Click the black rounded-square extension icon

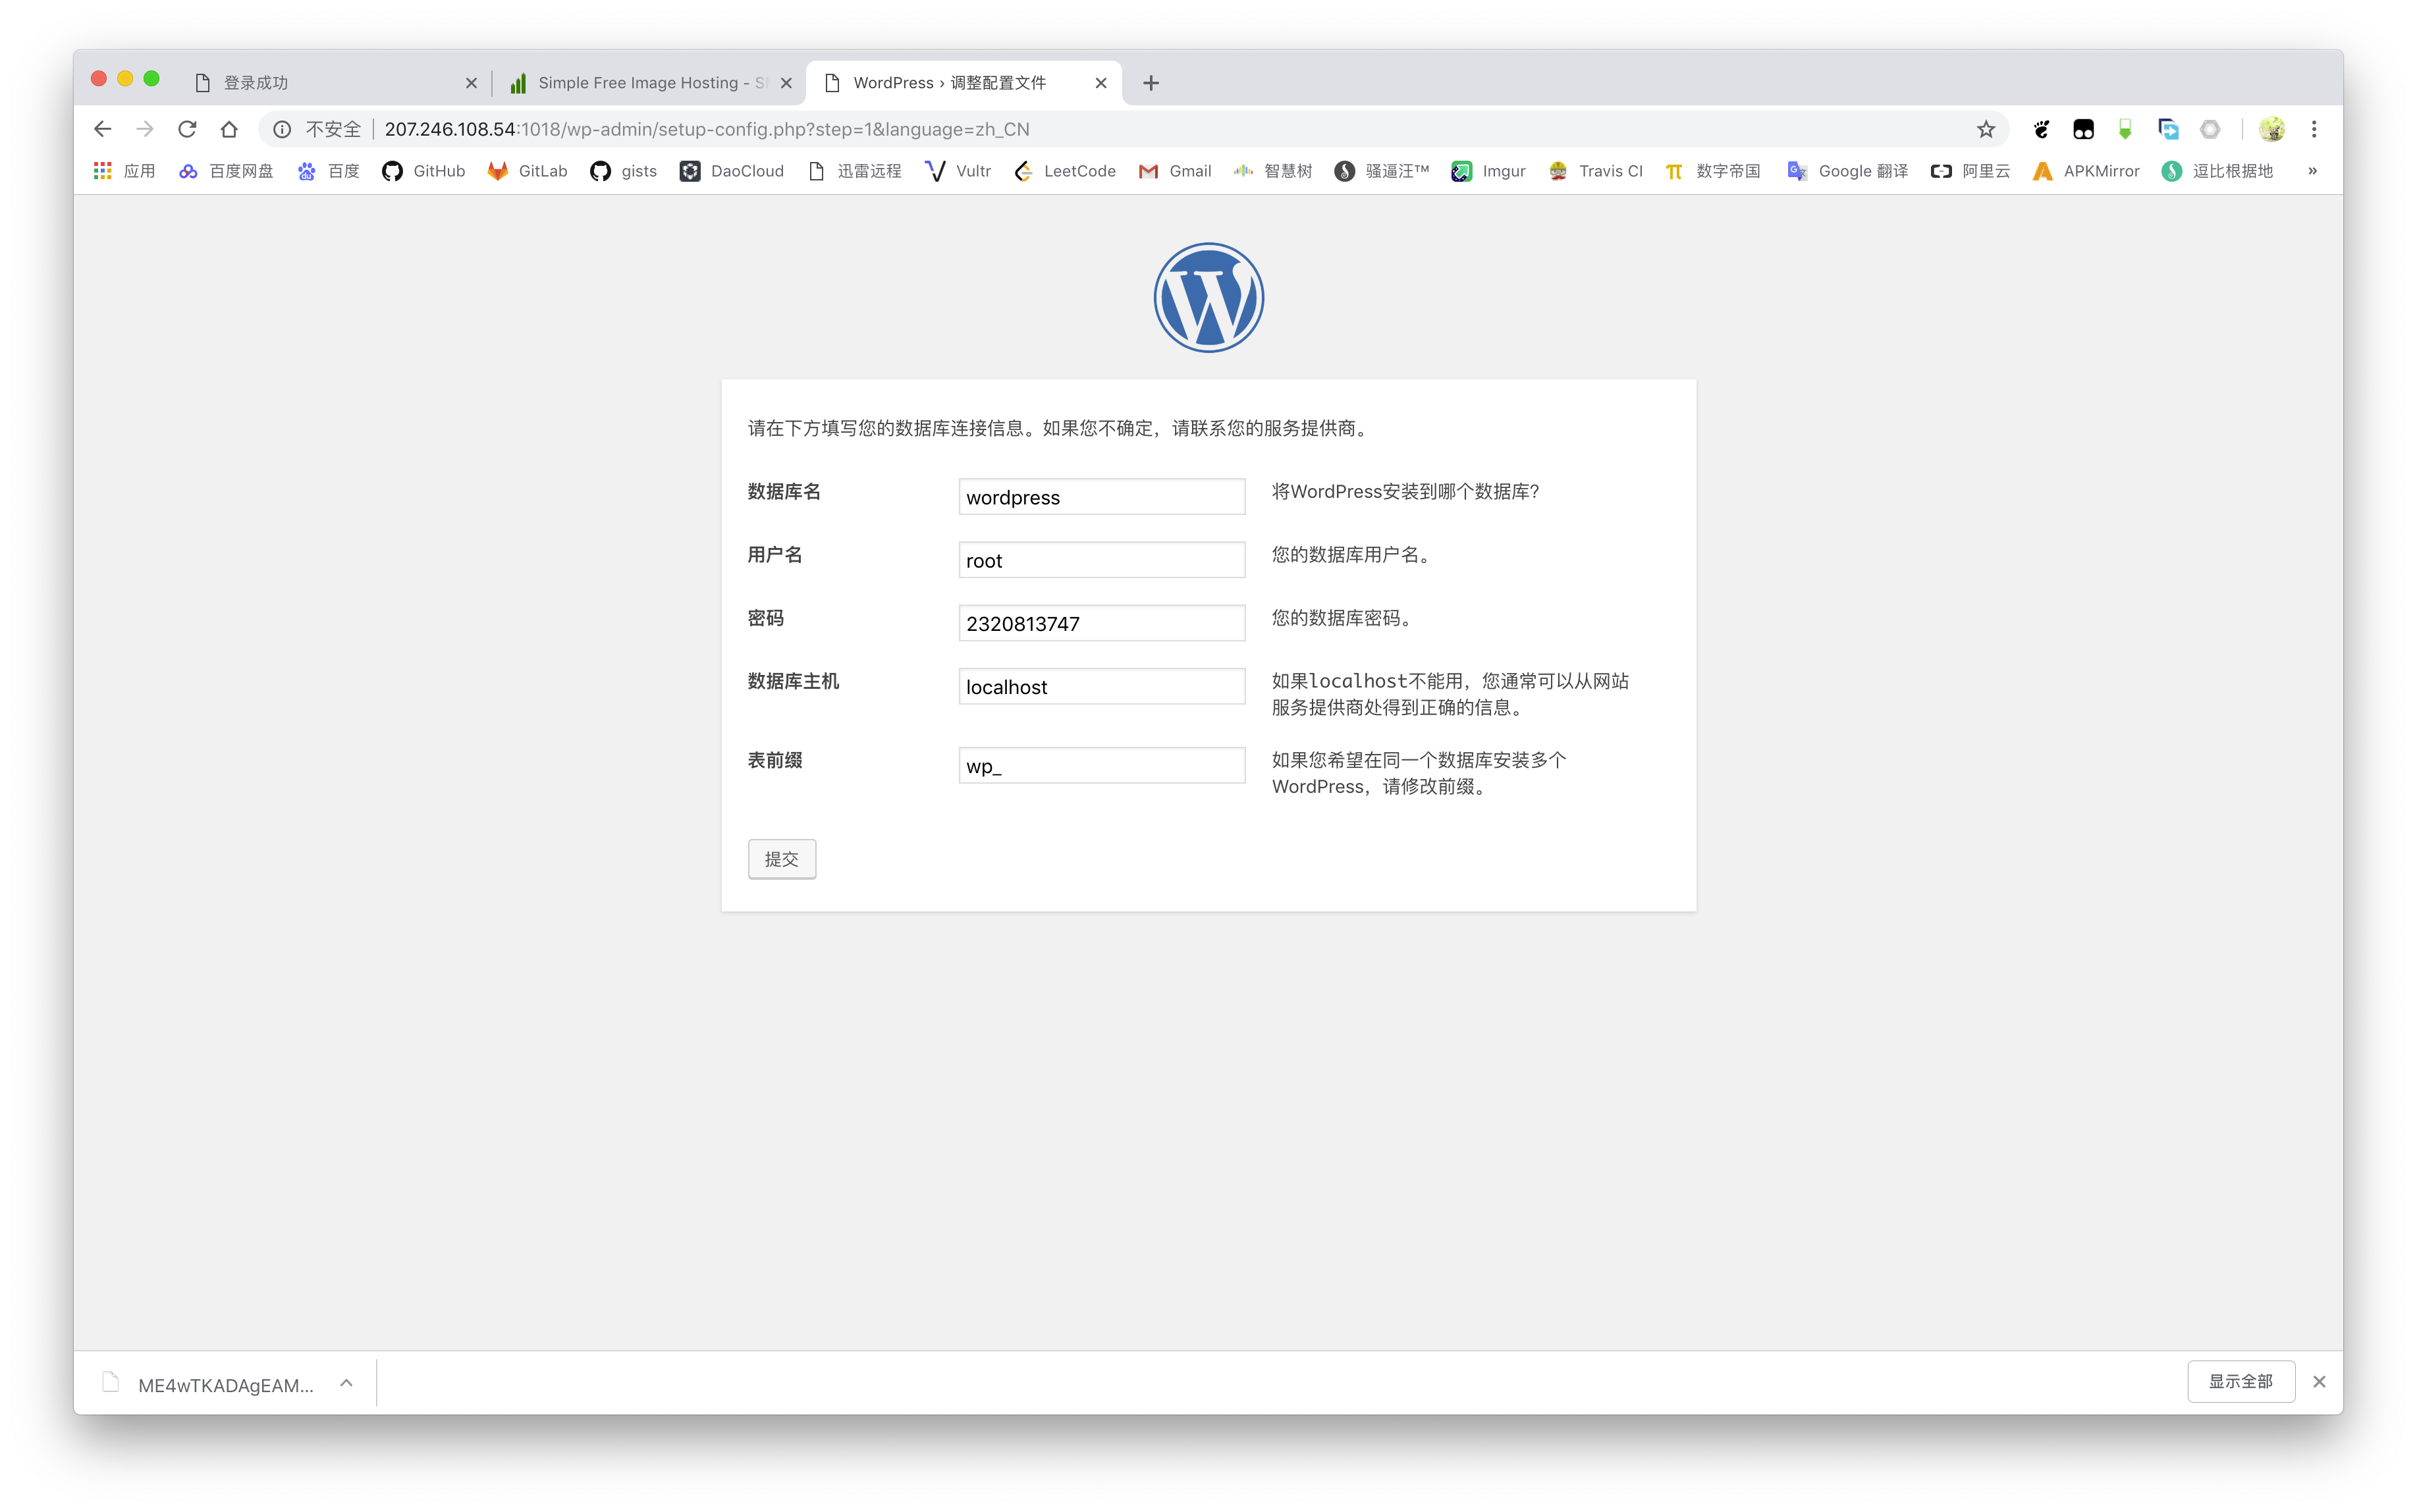click(2083, 129)
